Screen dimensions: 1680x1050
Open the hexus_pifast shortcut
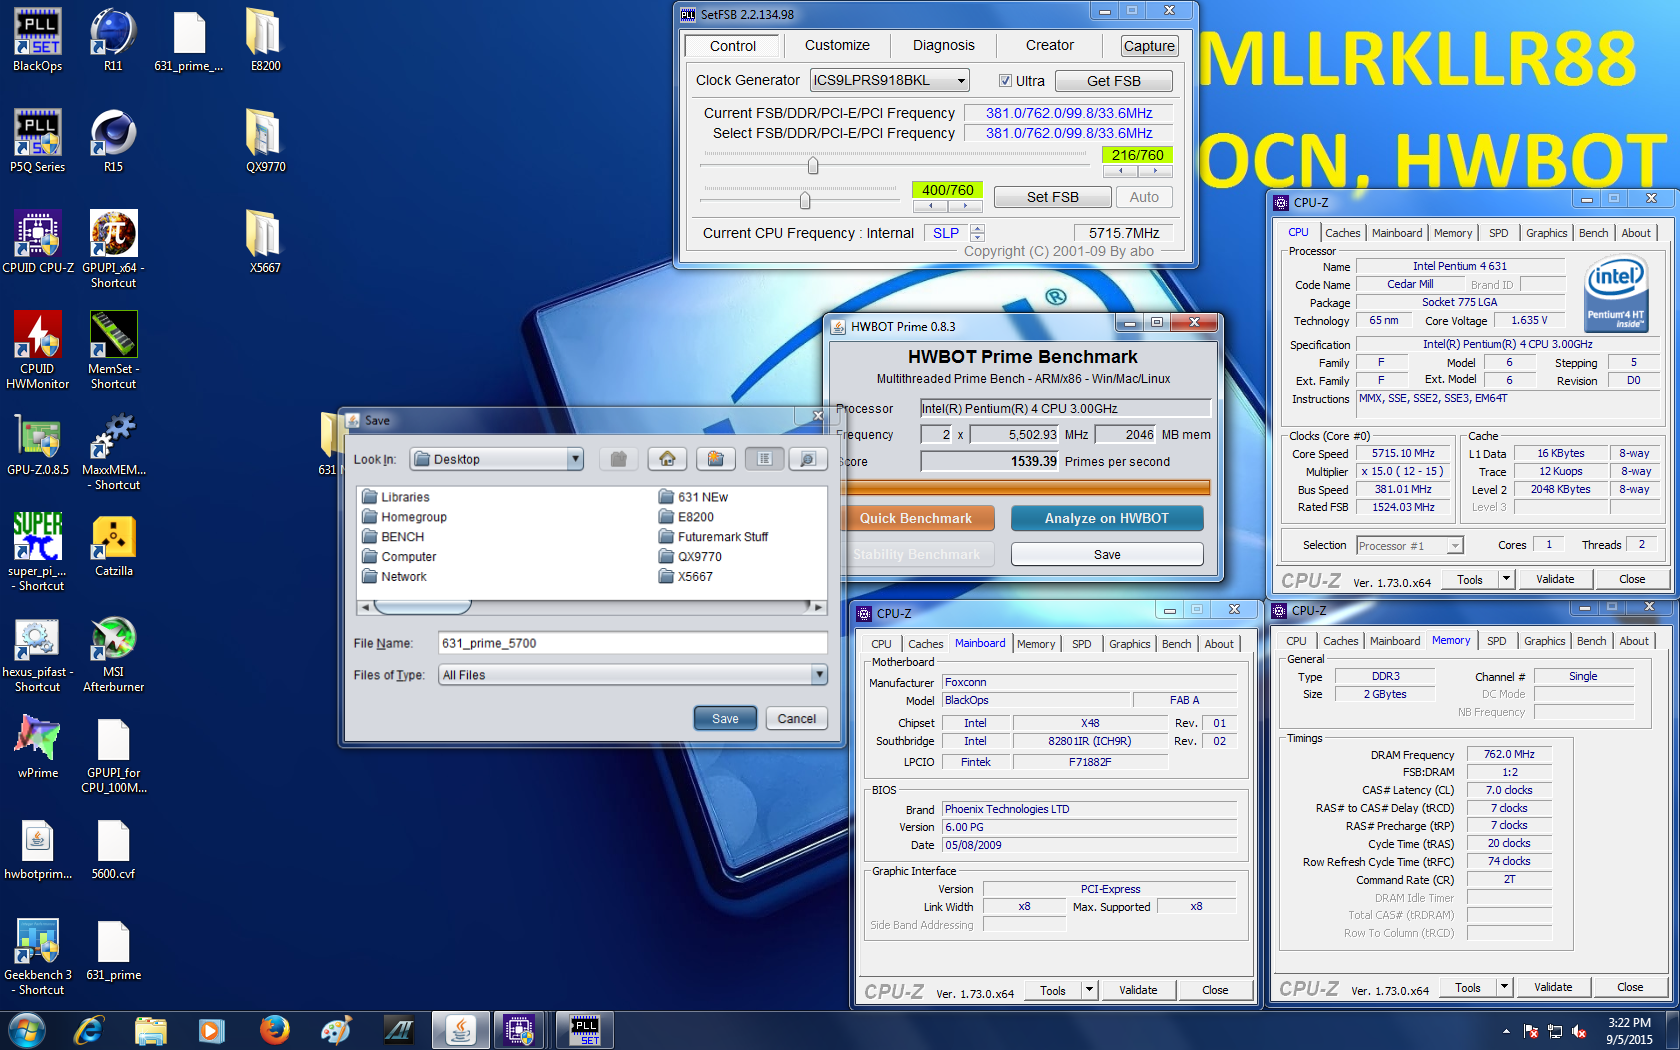pyautogui.click(x=38, y=653)
